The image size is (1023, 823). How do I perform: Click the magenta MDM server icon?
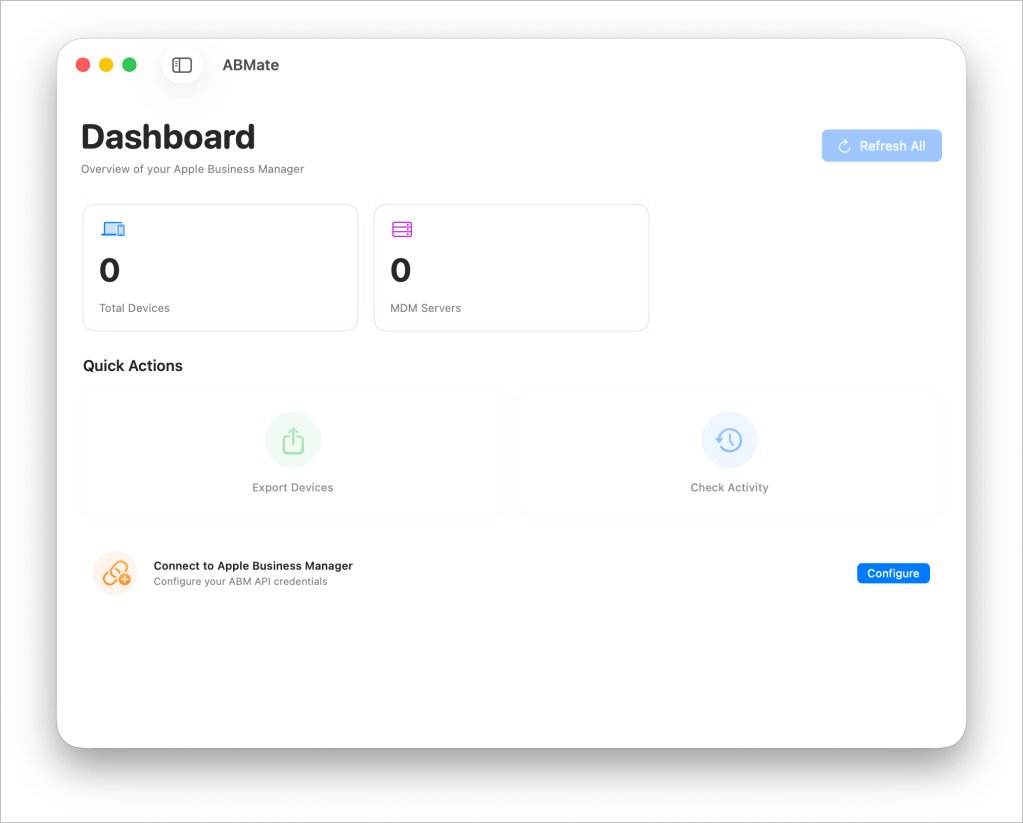(402, 230)
